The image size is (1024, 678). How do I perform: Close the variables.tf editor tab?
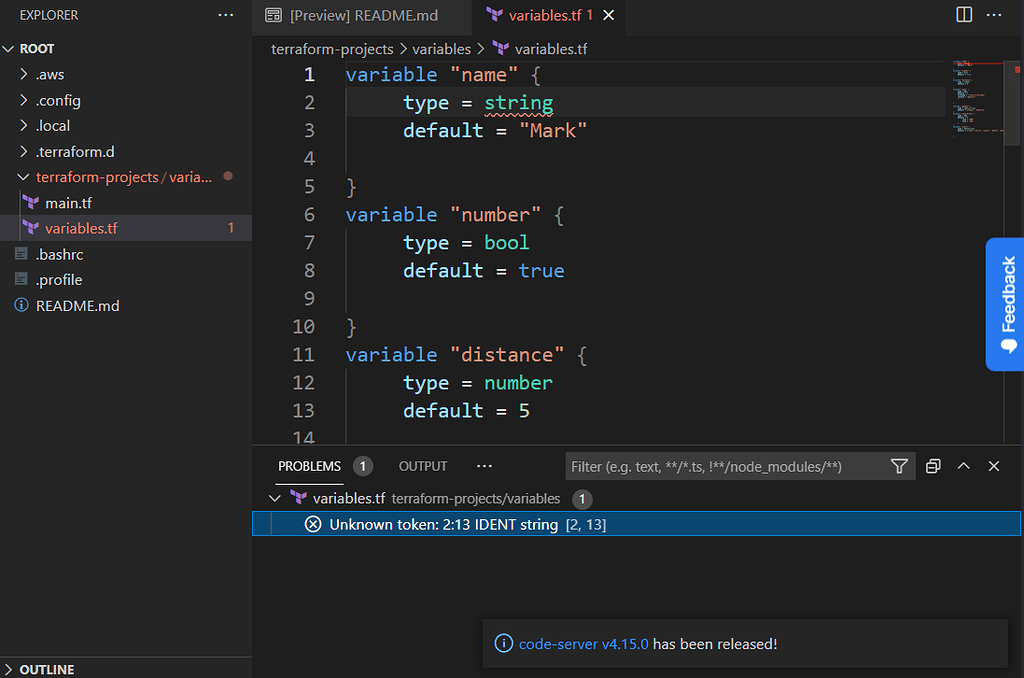[609, 16]
